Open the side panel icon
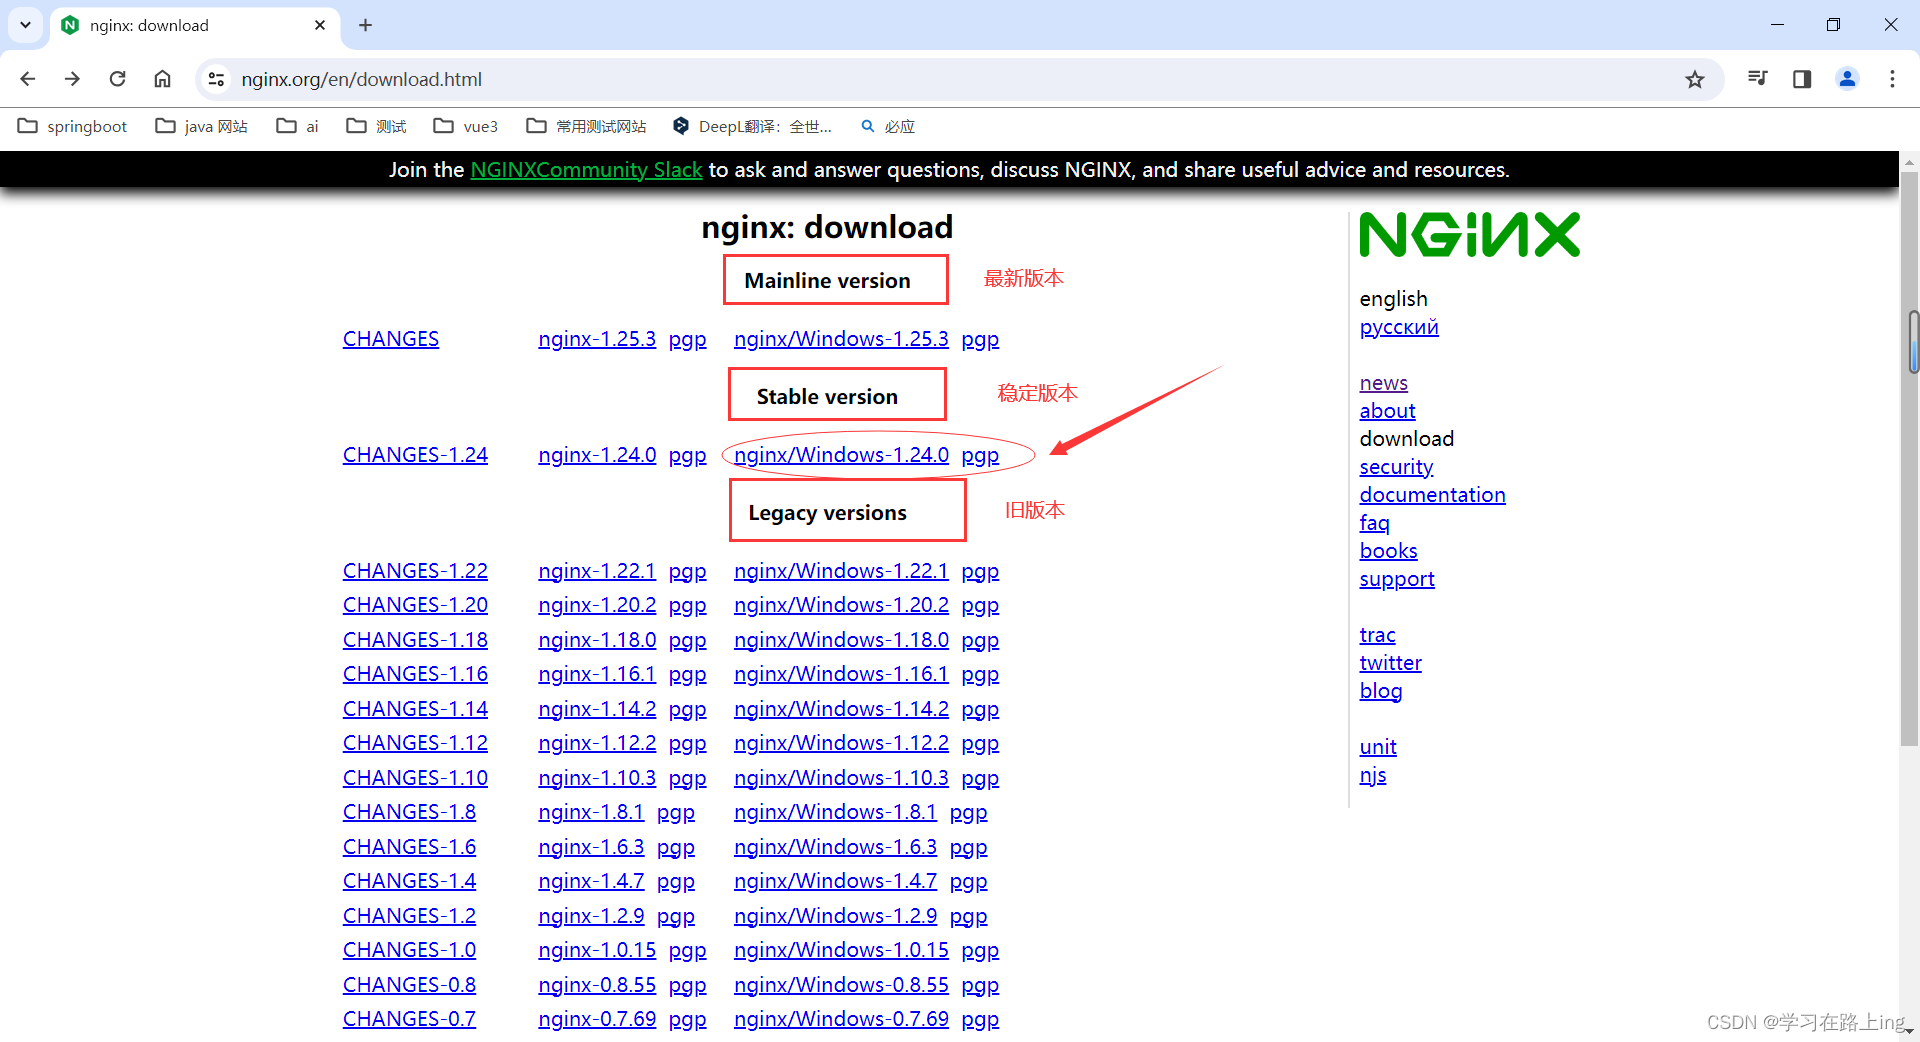The image size is (1920, 1042). [1801, 79]
